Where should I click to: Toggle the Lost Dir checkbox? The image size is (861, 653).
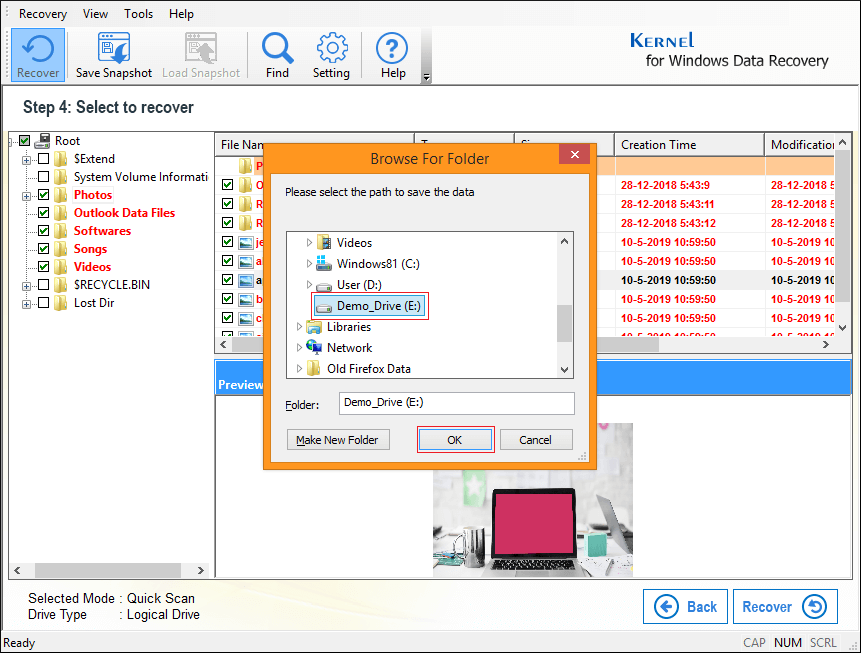pyautogui.click(x=43, y=303)
